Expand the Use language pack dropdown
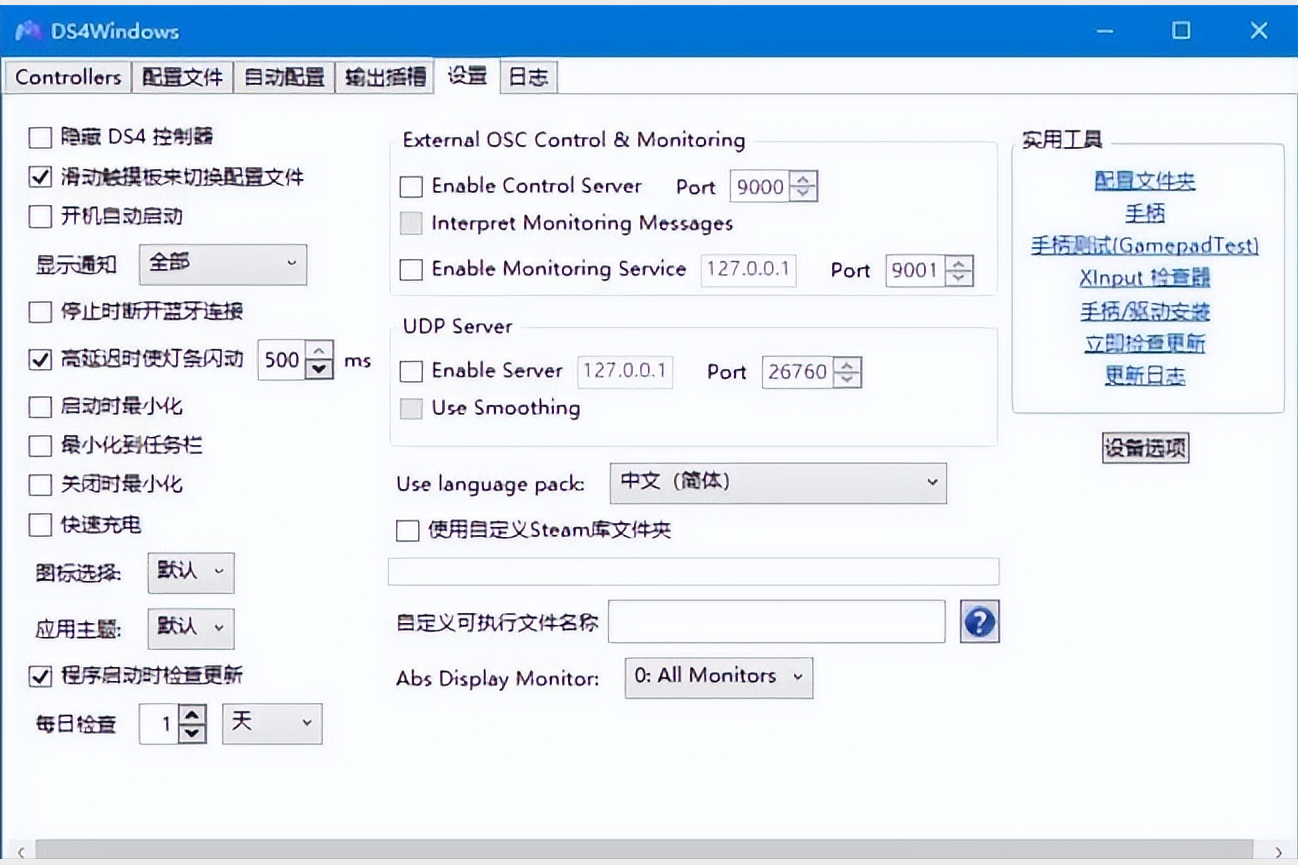 click(x=777, y=482)
